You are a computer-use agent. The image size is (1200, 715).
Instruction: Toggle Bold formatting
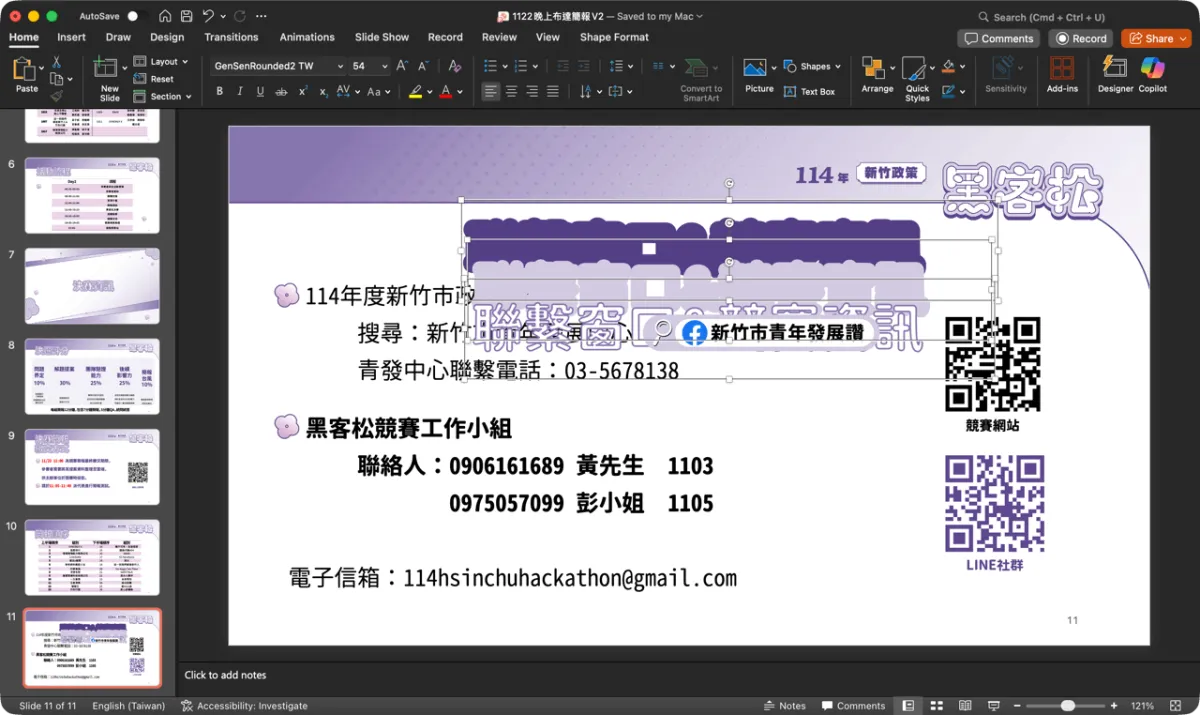point(220,91)
